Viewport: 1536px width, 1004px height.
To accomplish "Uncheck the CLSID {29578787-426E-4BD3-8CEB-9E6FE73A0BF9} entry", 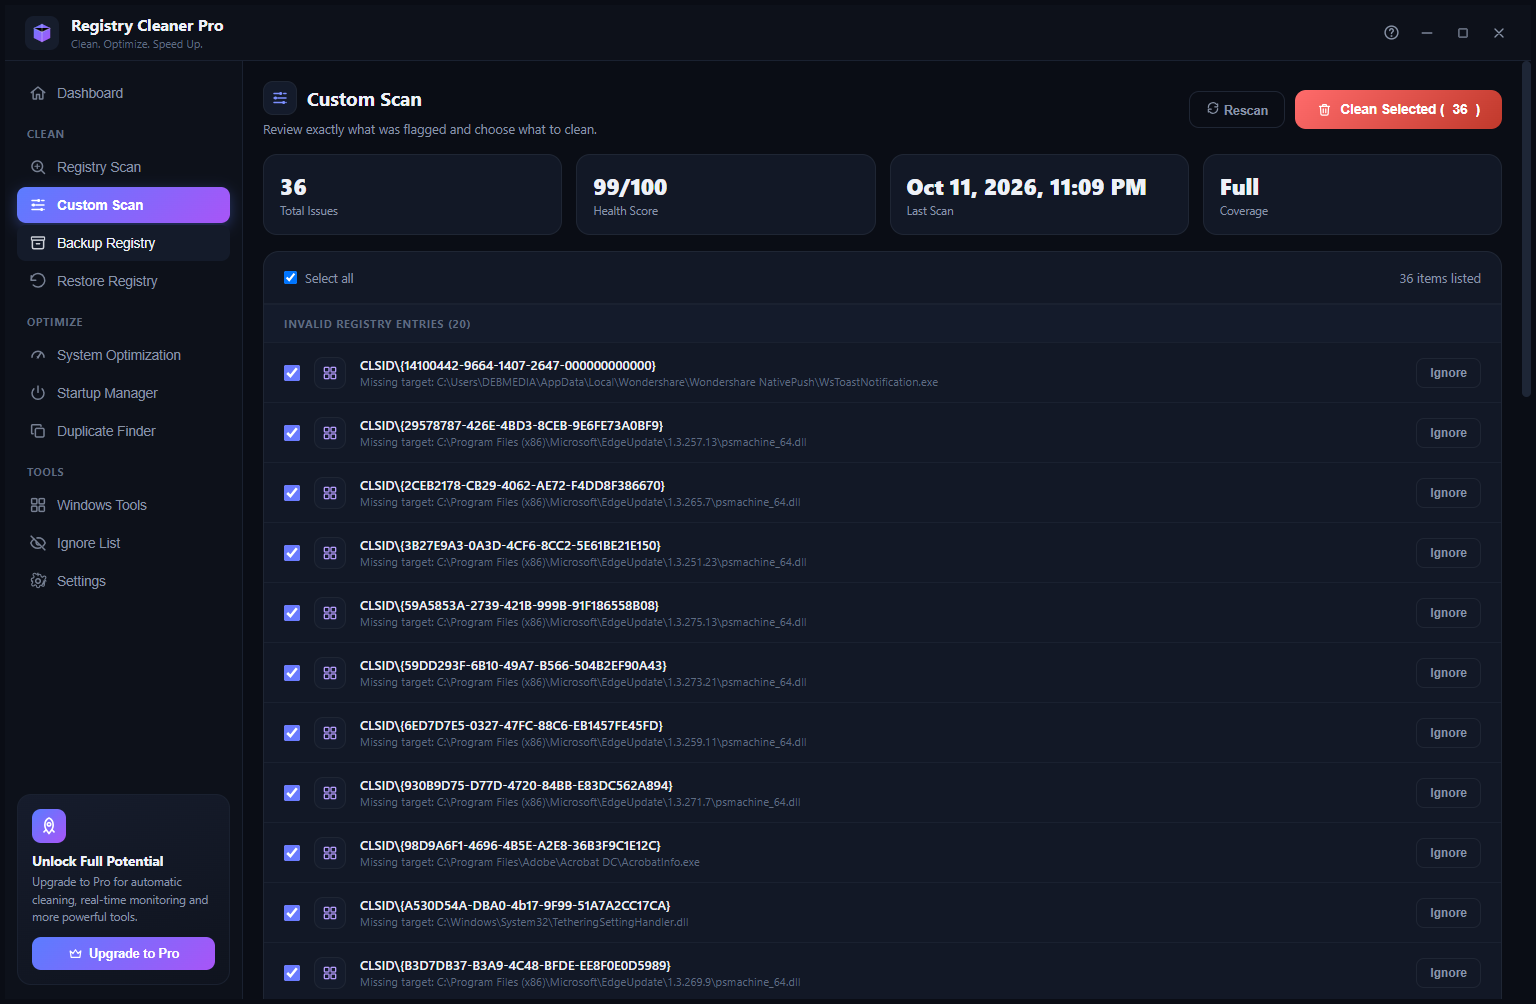I will pos(292,433).
